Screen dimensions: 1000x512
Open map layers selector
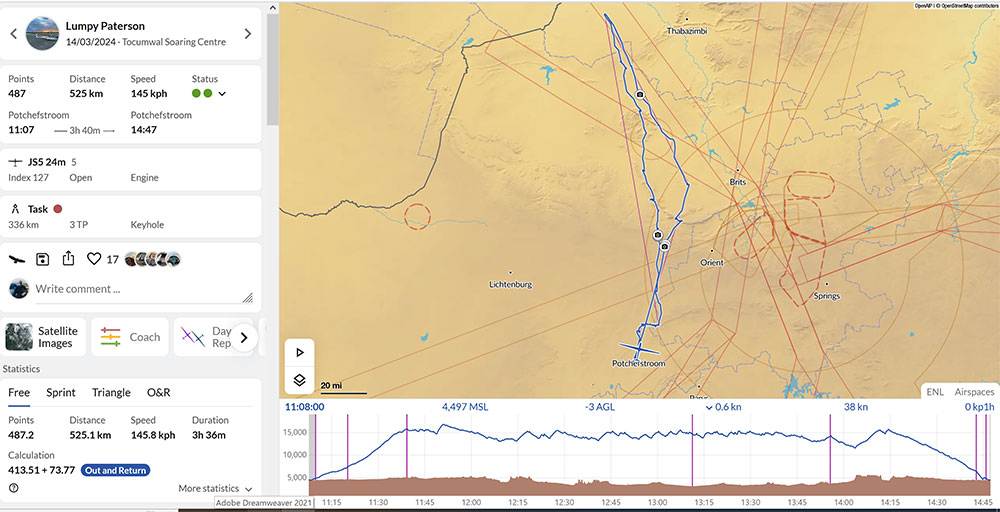point(299,380)
